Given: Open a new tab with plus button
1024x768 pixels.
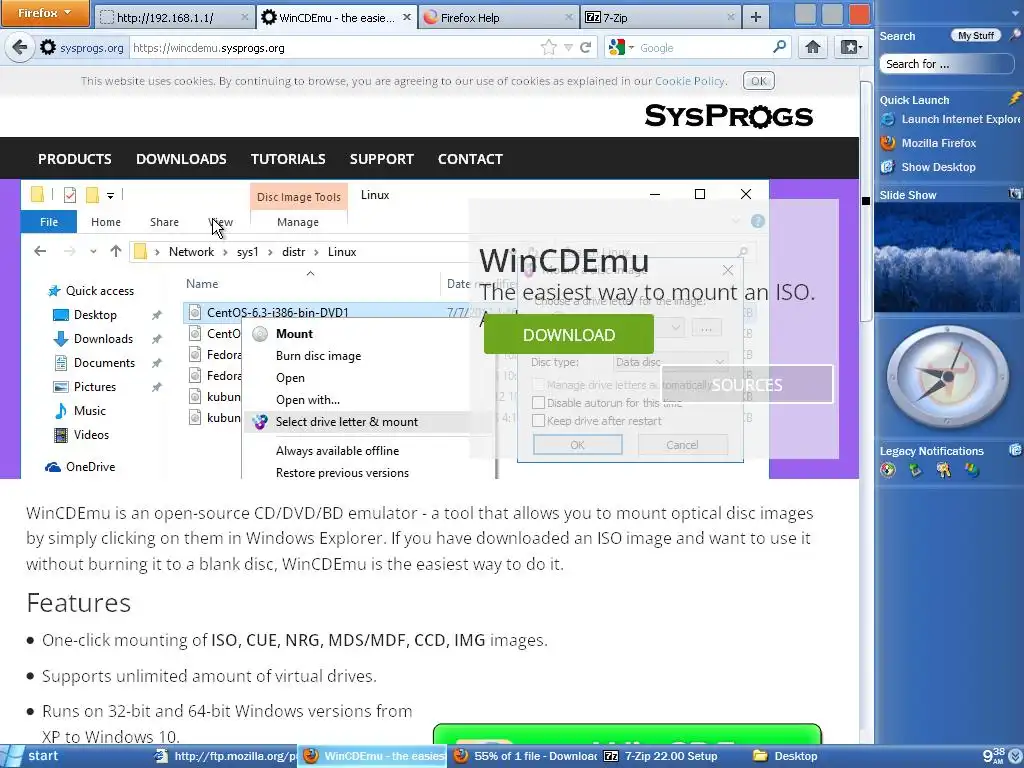Looking at the screenshot, I should coord(756,17).
